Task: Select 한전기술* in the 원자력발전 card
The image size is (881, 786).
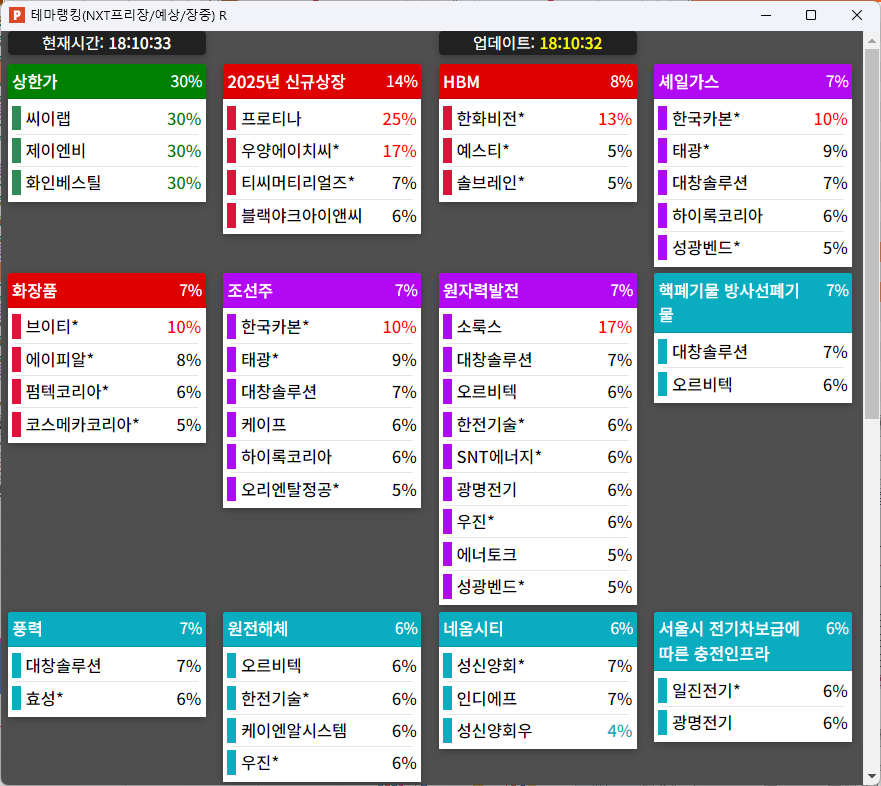Action: pos(538,425)
